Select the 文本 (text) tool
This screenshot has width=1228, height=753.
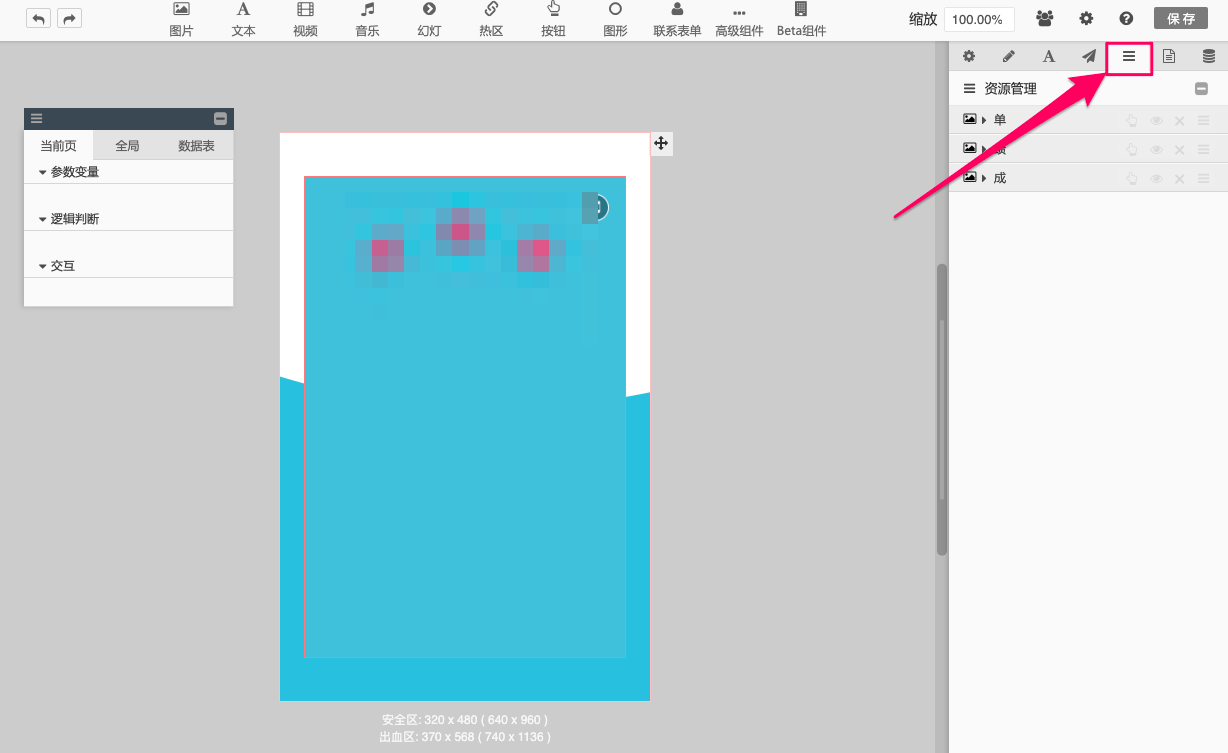pos(243,19)
